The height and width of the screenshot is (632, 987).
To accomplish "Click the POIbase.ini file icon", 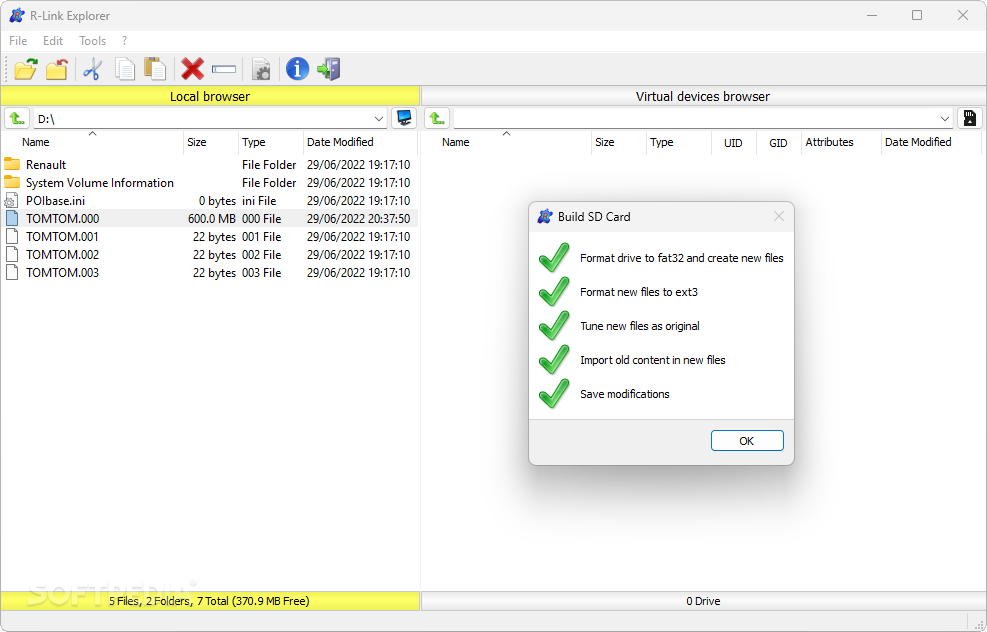I will (x=11, y=201).
